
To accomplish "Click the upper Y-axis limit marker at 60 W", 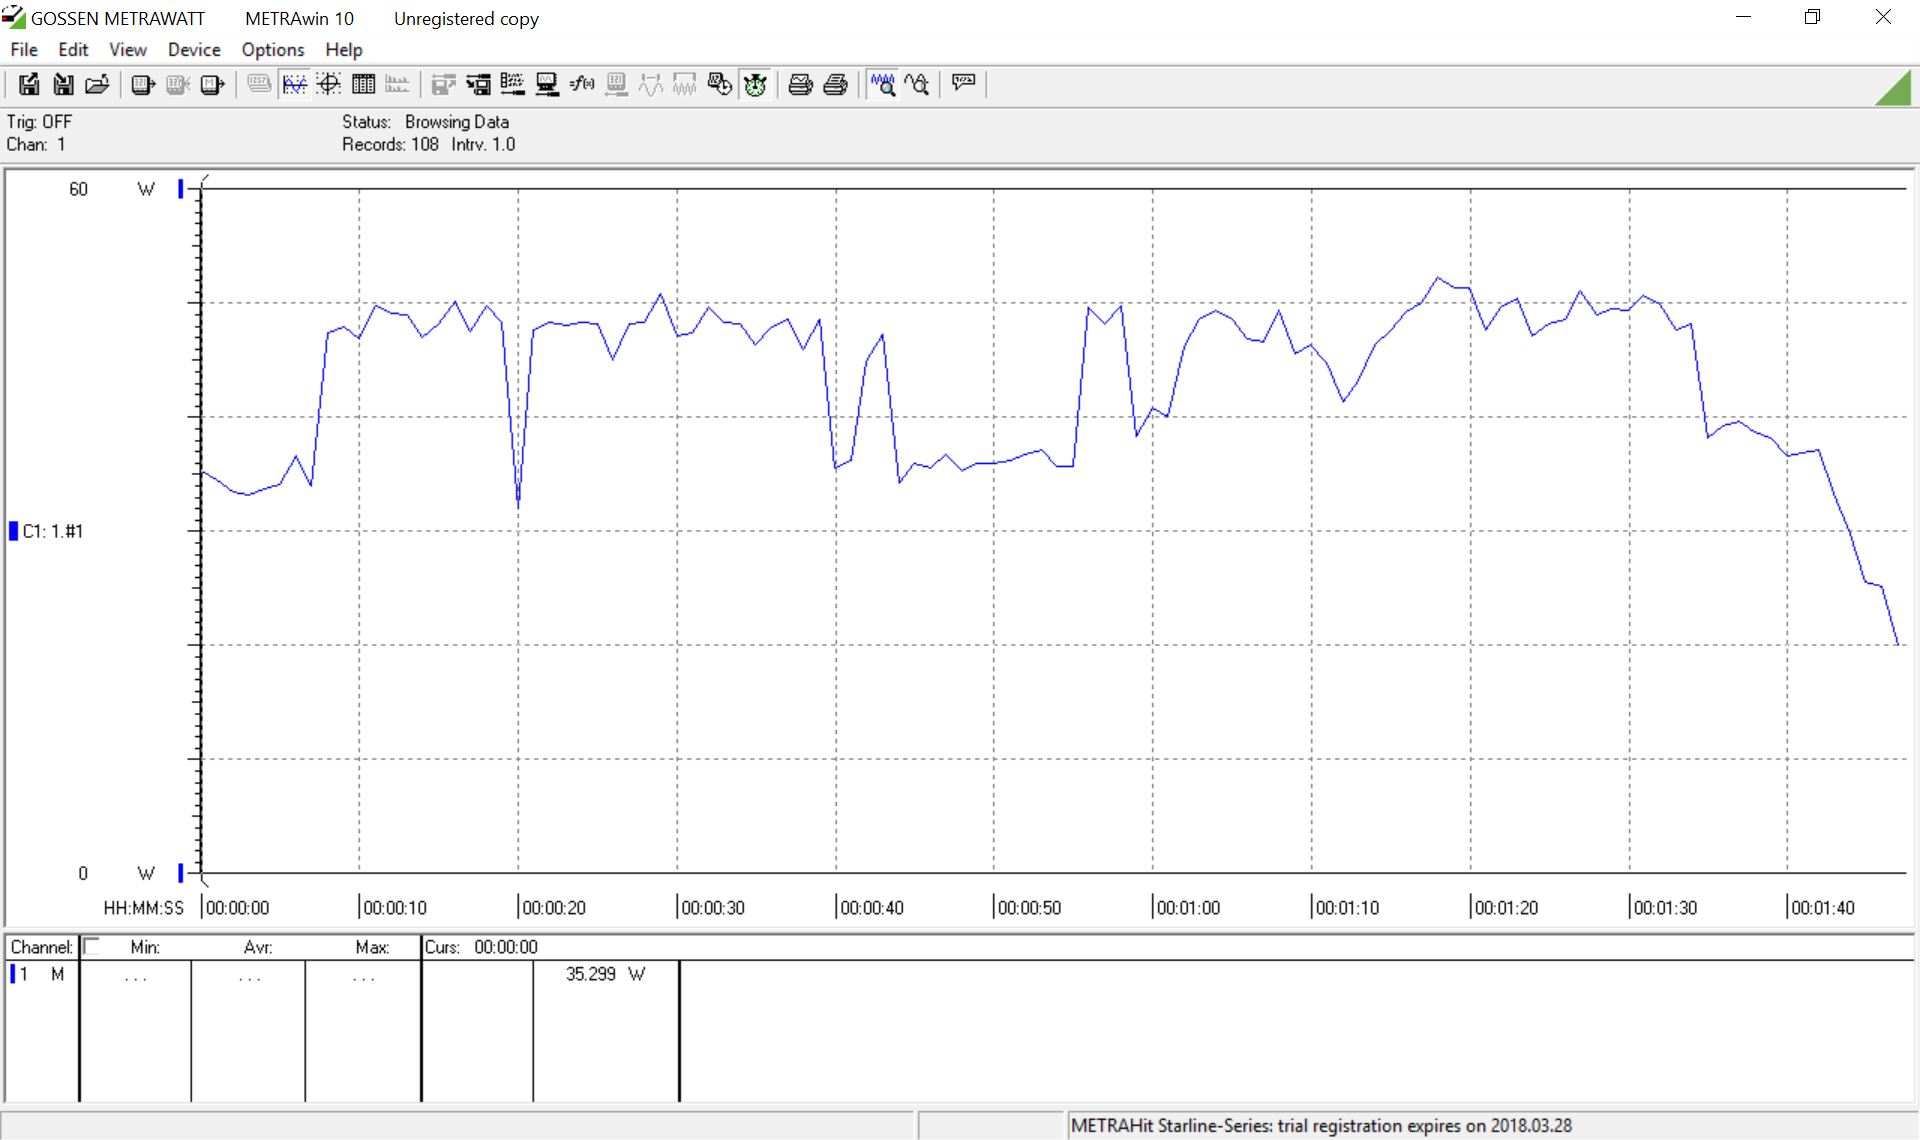I will coord(181,188).
